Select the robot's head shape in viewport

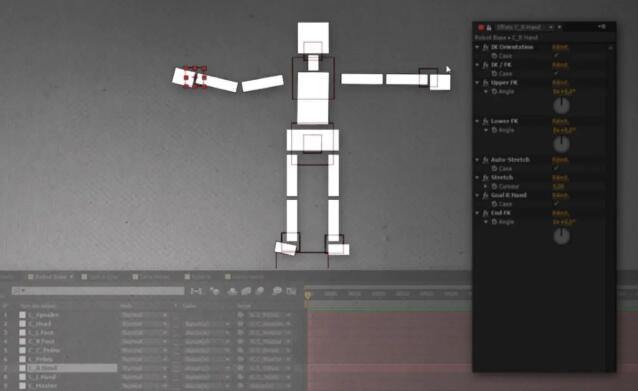click(x=313, y=37)
